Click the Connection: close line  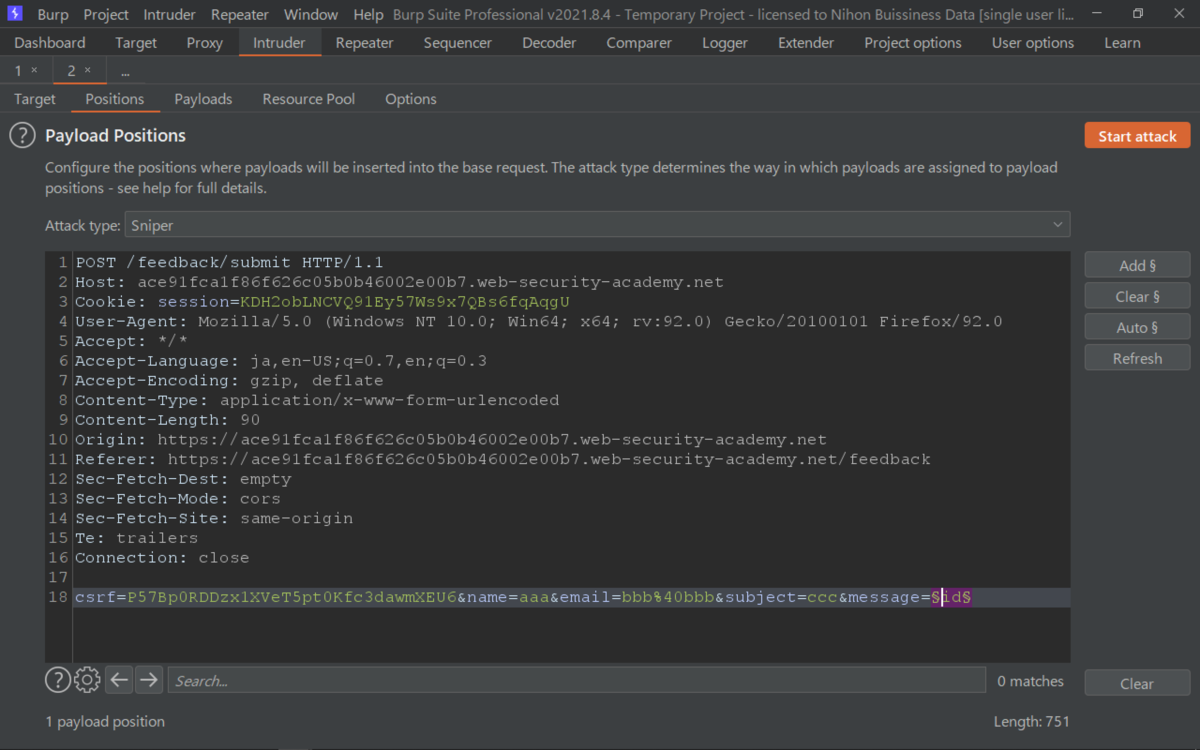click(162, 558)
